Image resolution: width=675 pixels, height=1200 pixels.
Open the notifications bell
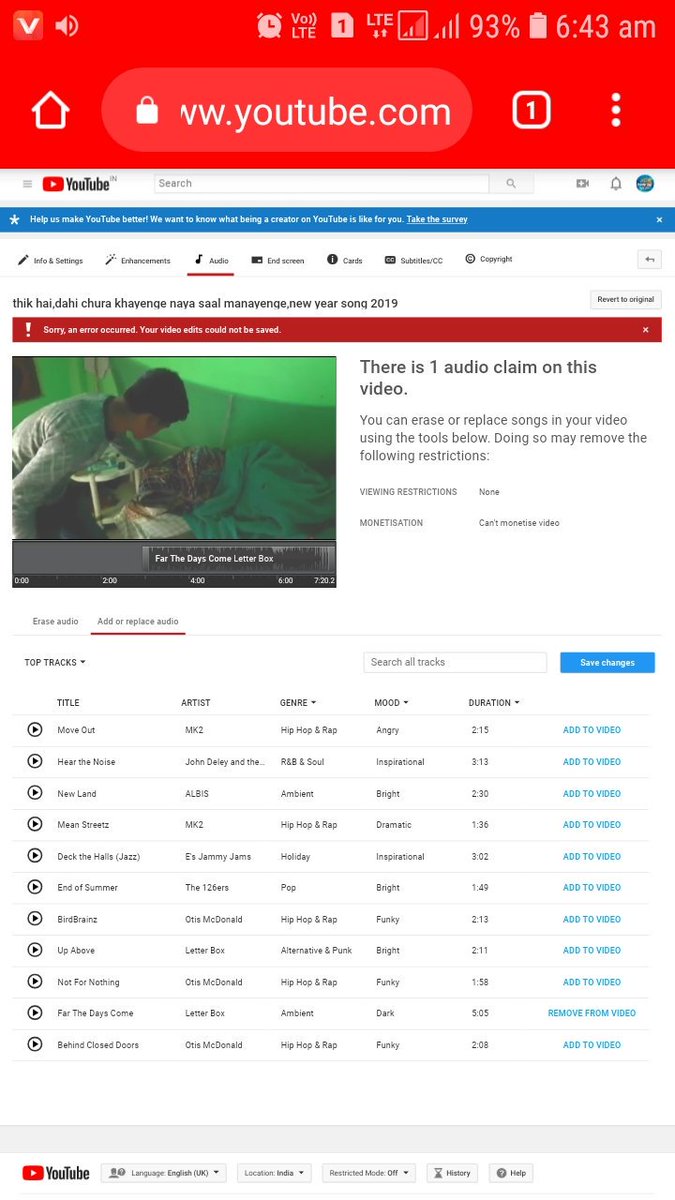[x=616, y=184]
